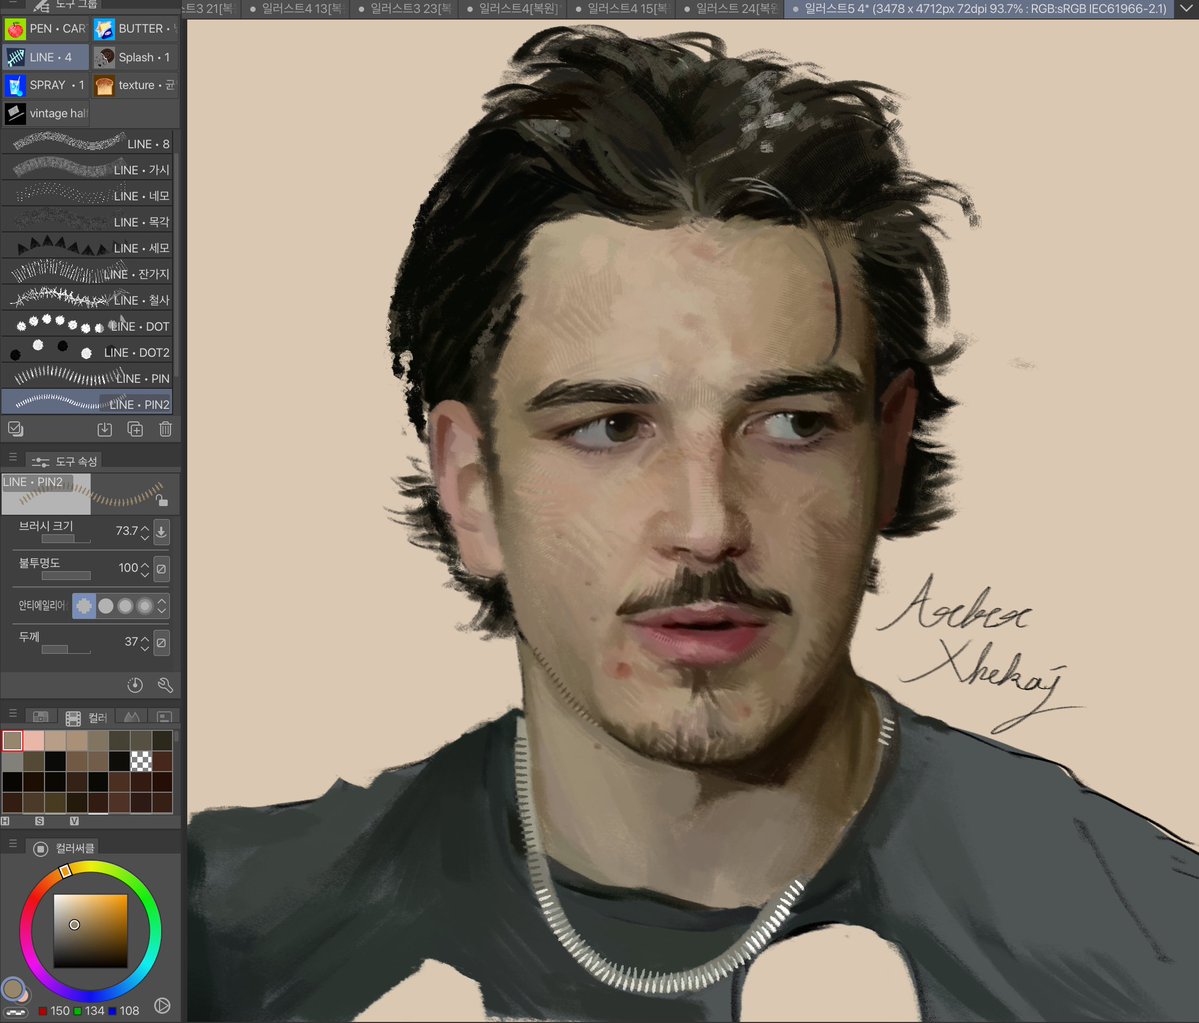This screenshot has width=1199, height=1023.
Task: Select the BUTTER tool group
Action: click(135, 29)
